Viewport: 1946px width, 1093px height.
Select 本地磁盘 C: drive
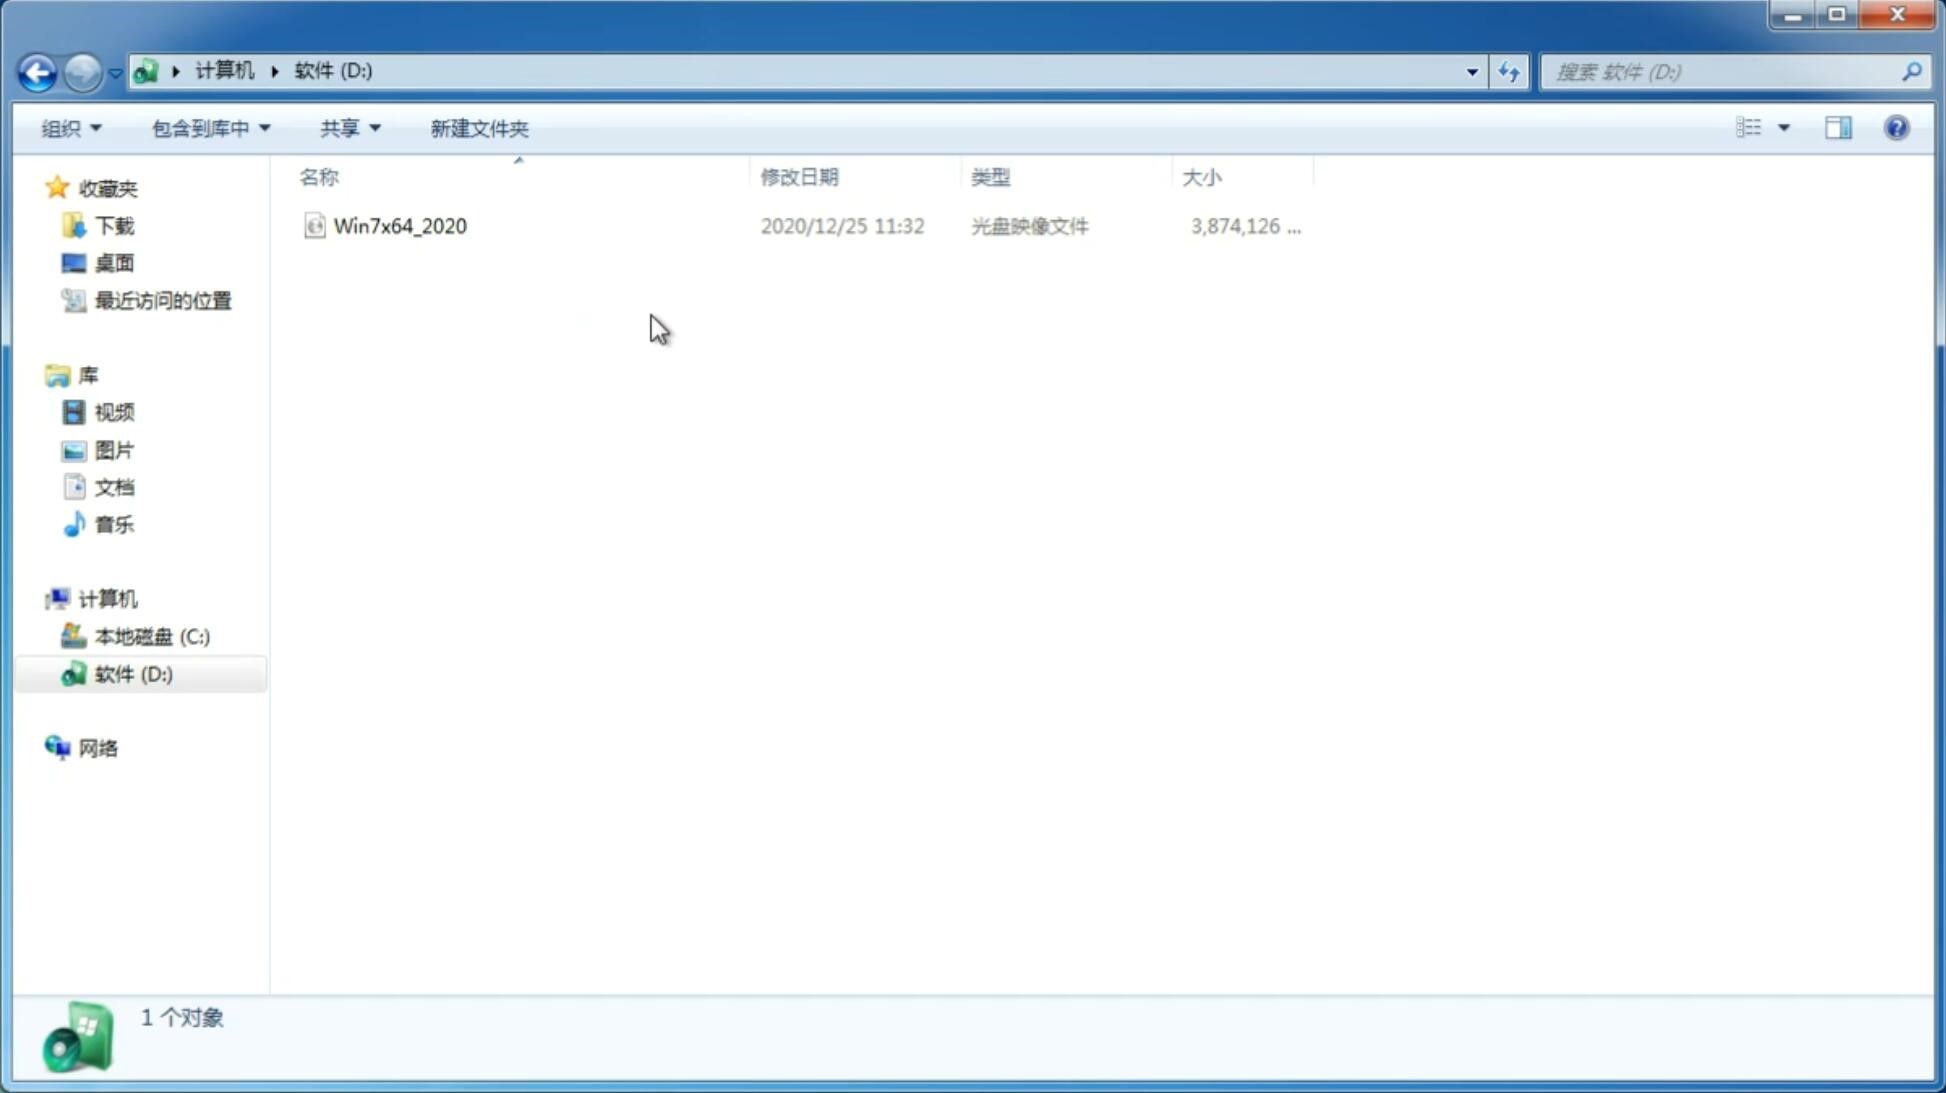click(151, 636)
